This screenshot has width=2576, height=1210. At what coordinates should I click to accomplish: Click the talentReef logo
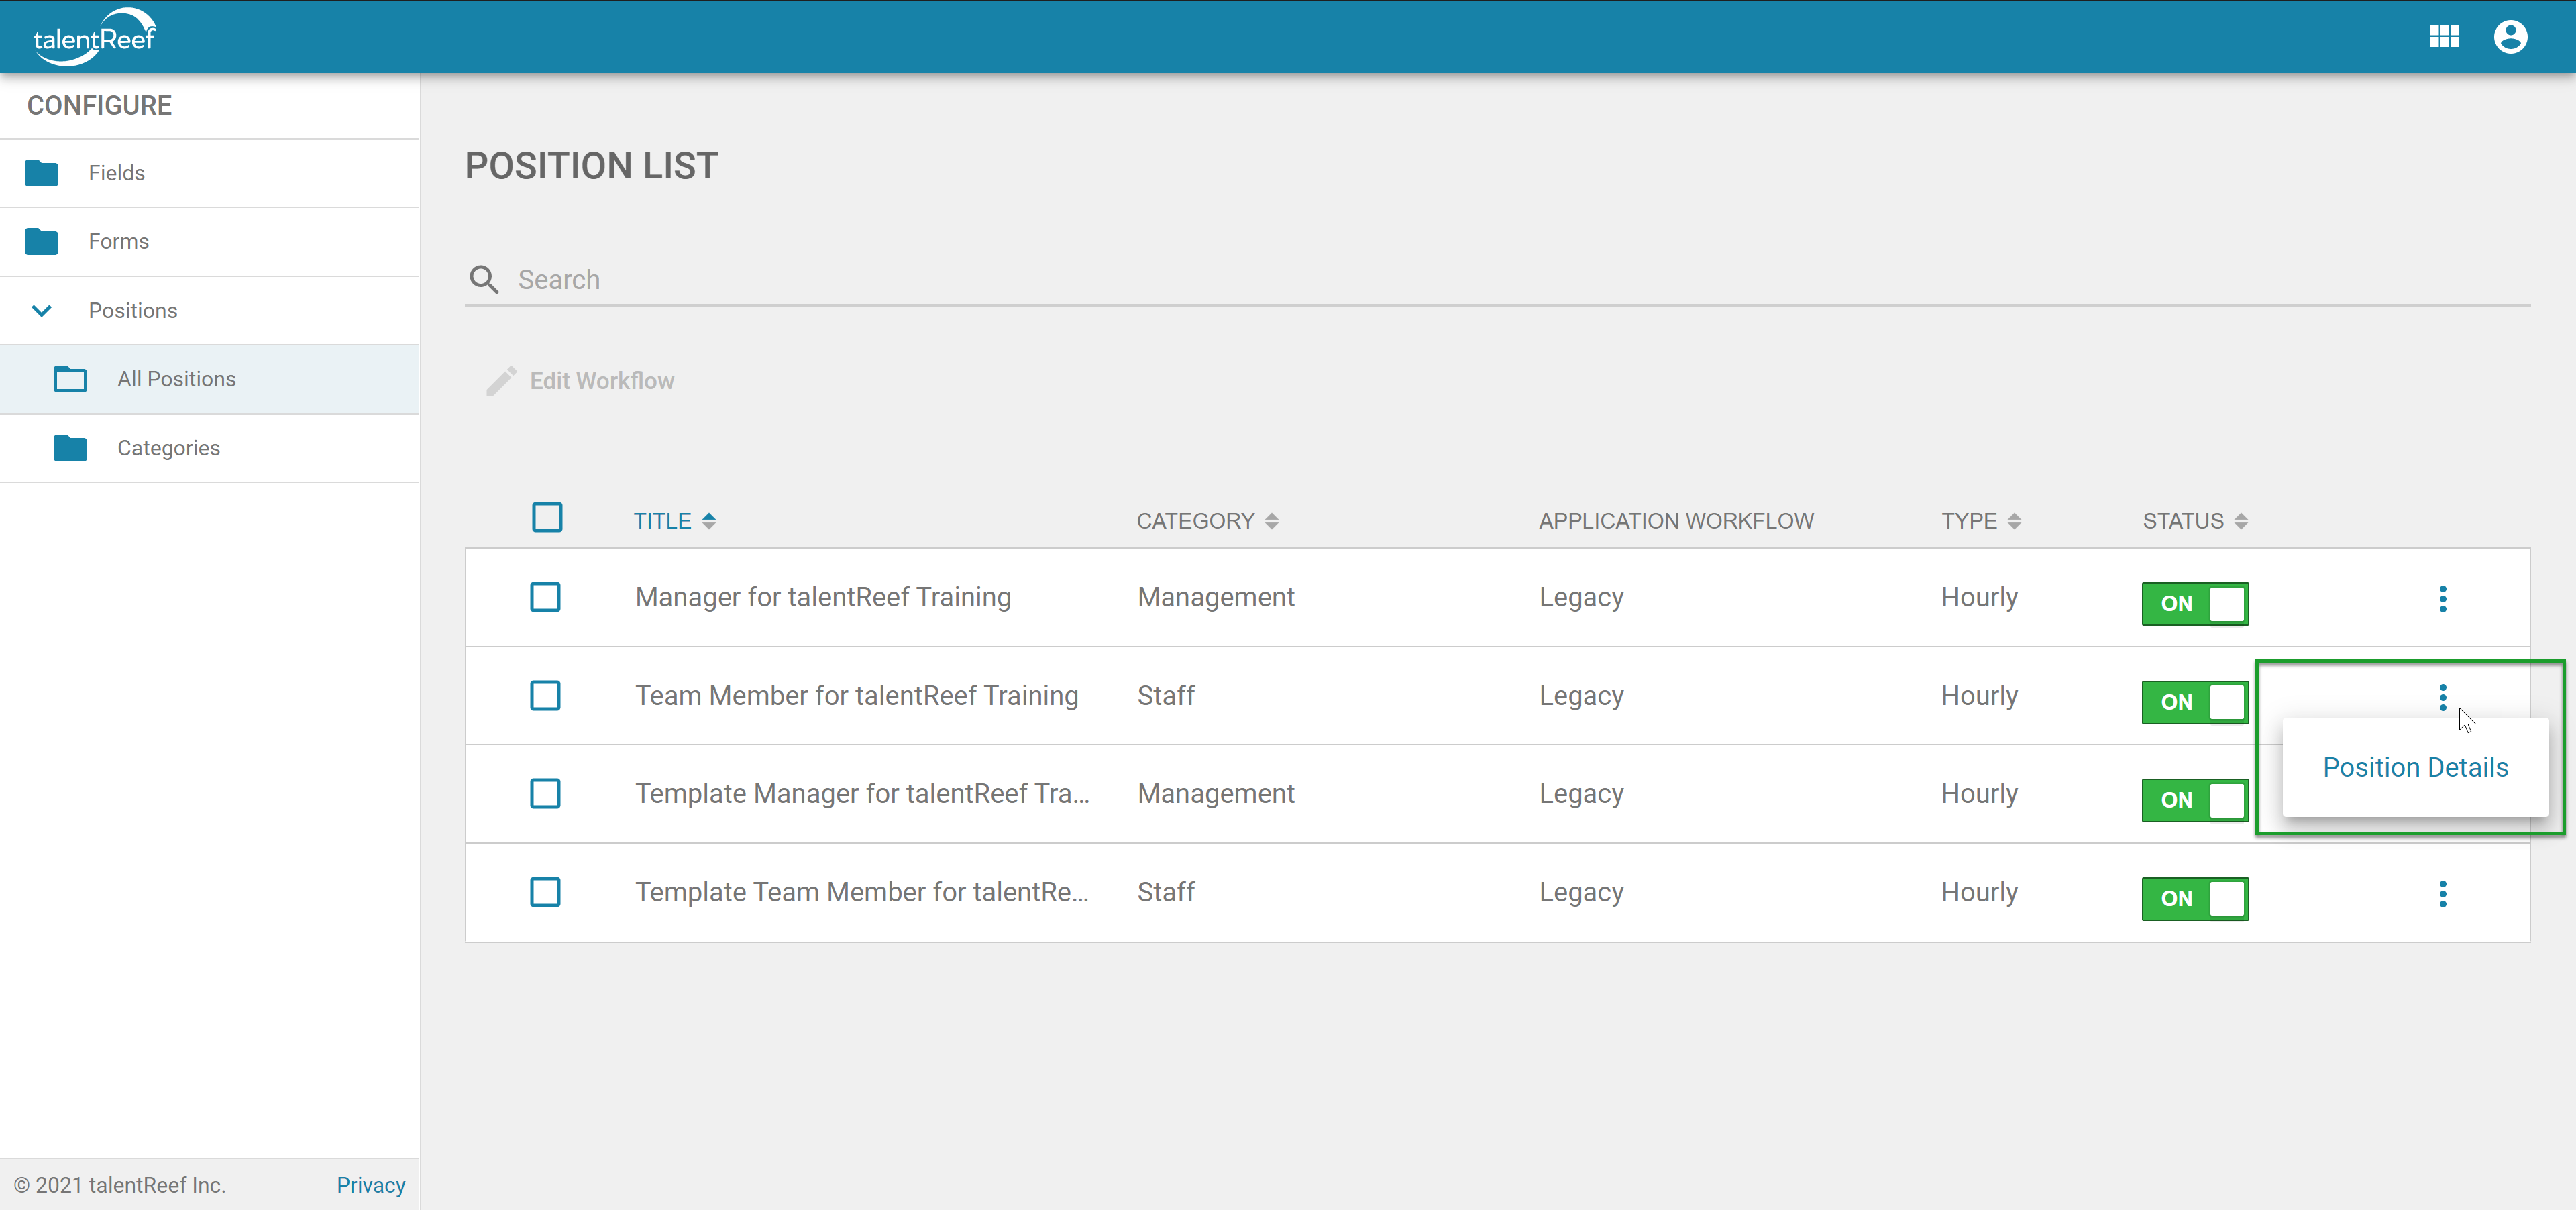94,38
